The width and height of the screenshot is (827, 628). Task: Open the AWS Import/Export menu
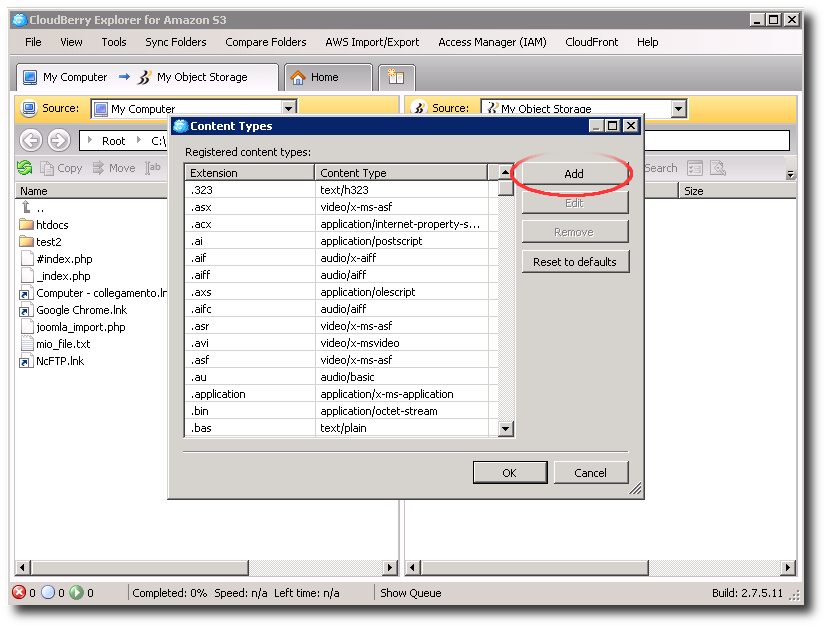372,42
